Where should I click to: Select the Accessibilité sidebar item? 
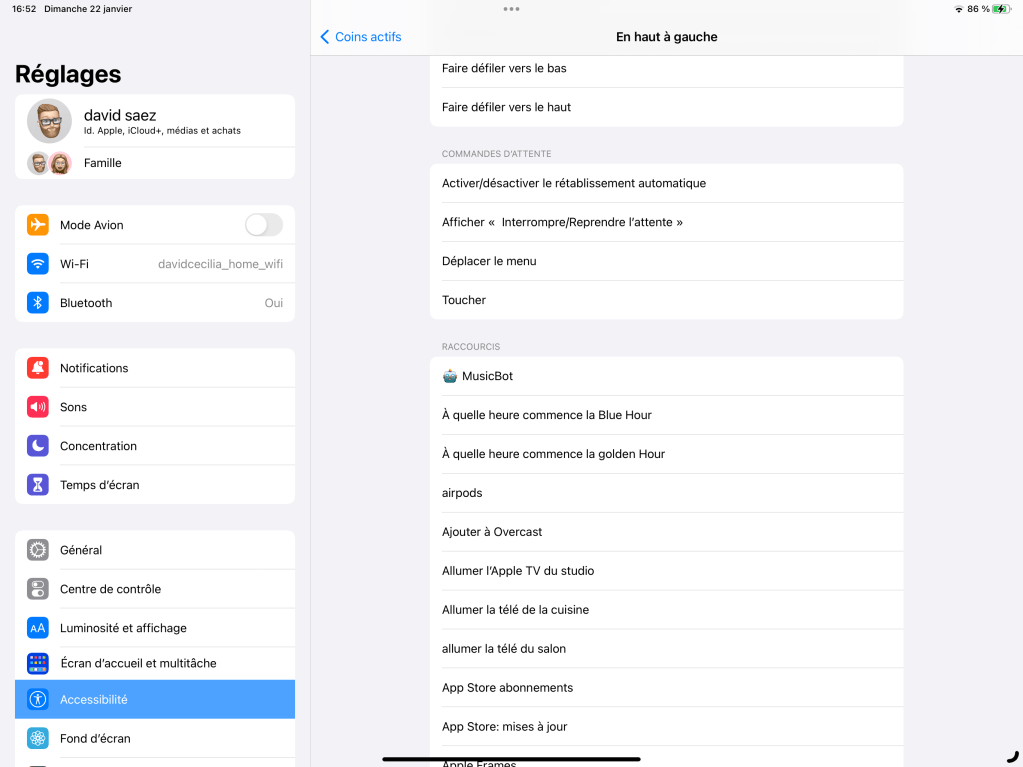(155, 699)
